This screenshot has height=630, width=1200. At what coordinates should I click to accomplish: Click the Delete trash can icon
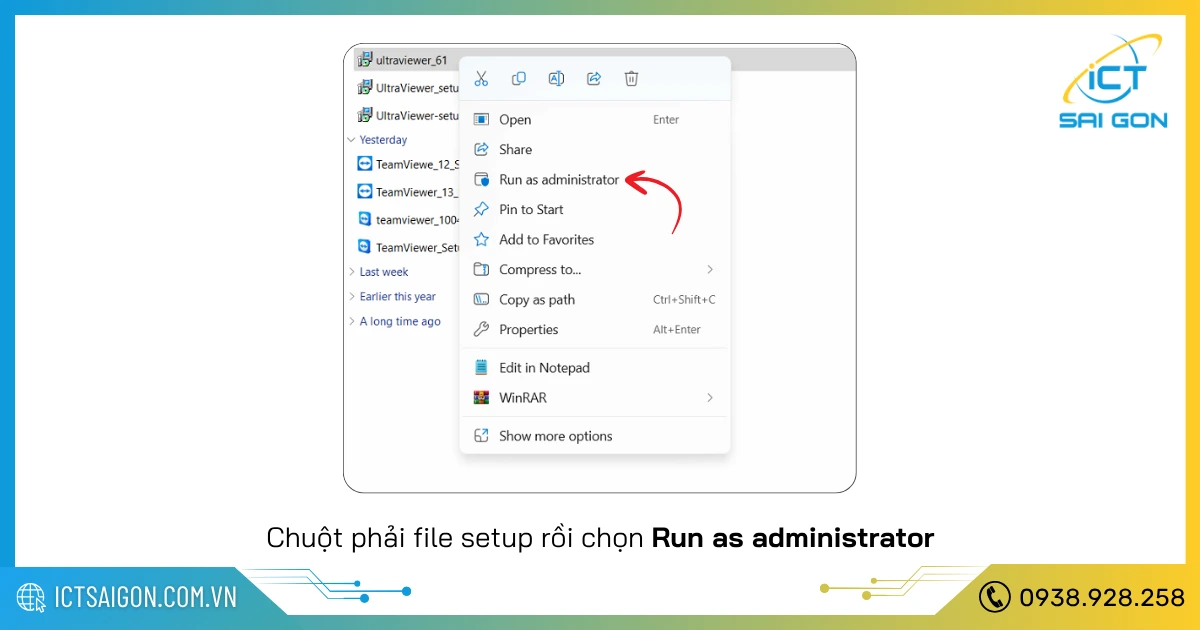[631, 78]
